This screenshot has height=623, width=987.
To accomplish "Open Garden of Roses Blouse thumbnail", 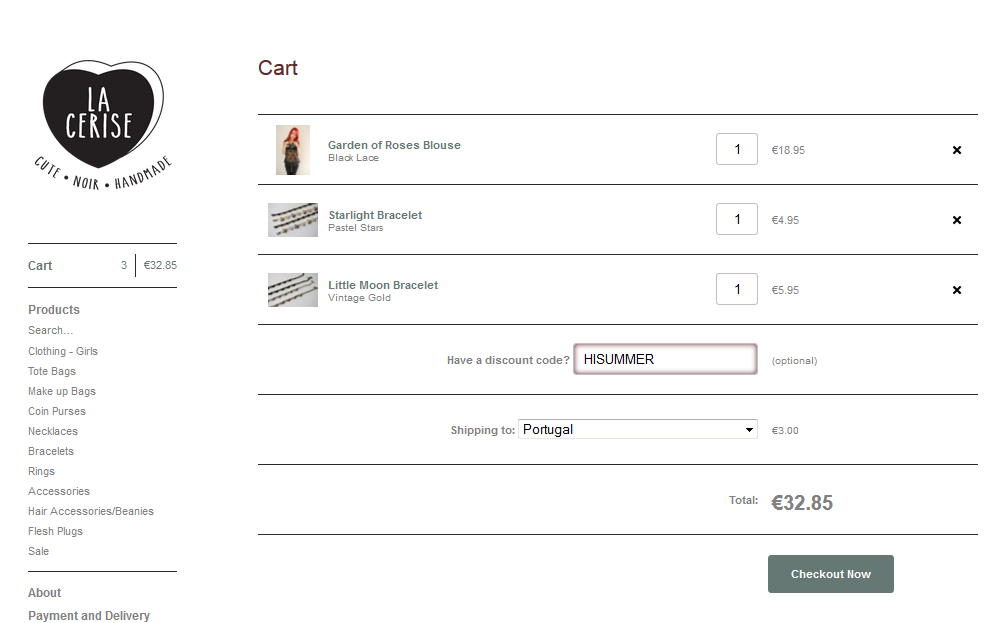I will (293, 150).
